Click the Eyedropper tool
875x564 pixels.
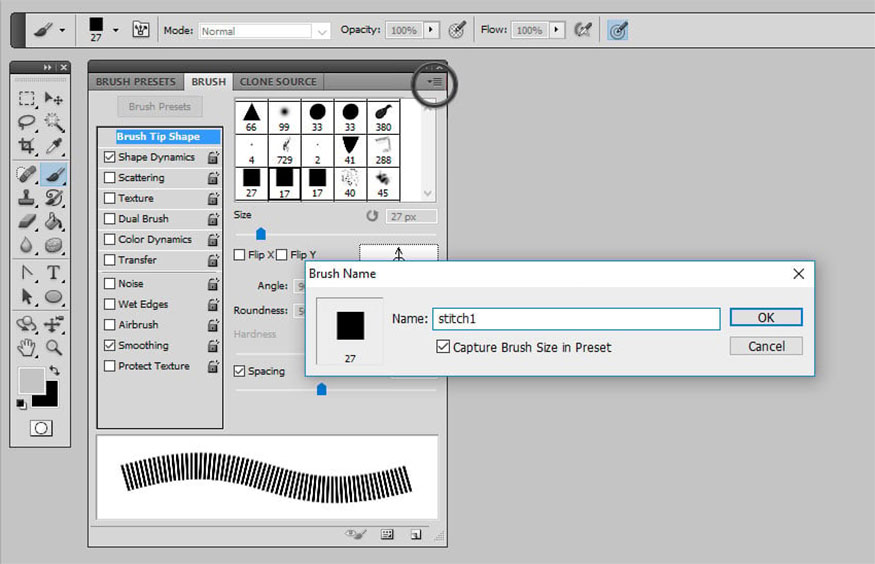[54, 147]
